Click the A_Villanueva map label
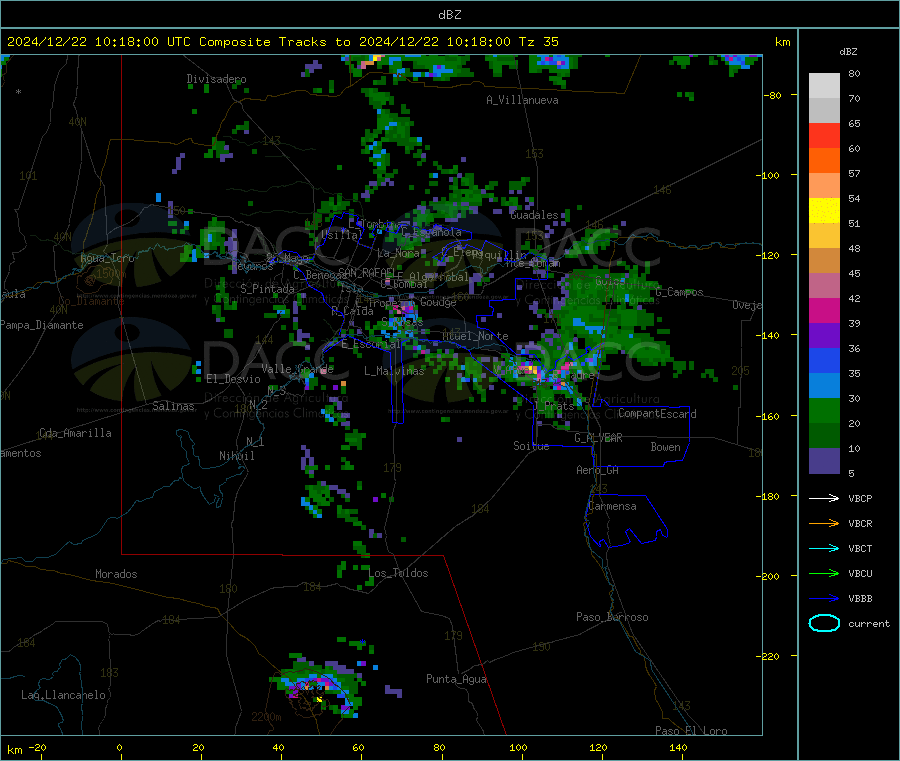 pos(522,100)
